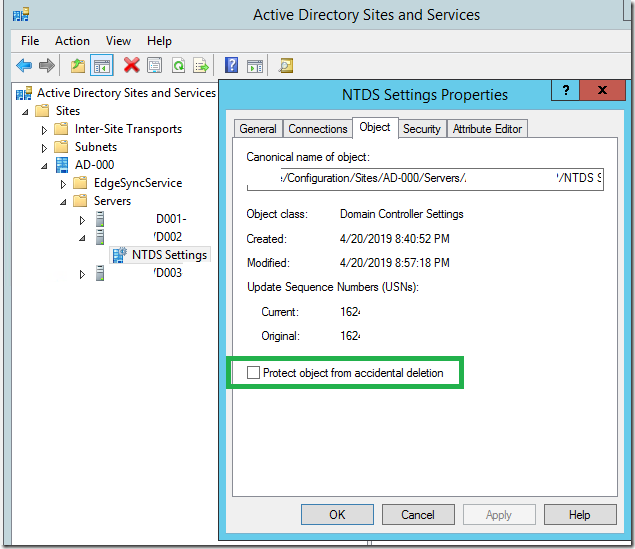Go back with the blue left arrow
Viewport: 635px width, 549px height.
pos(24,65)
